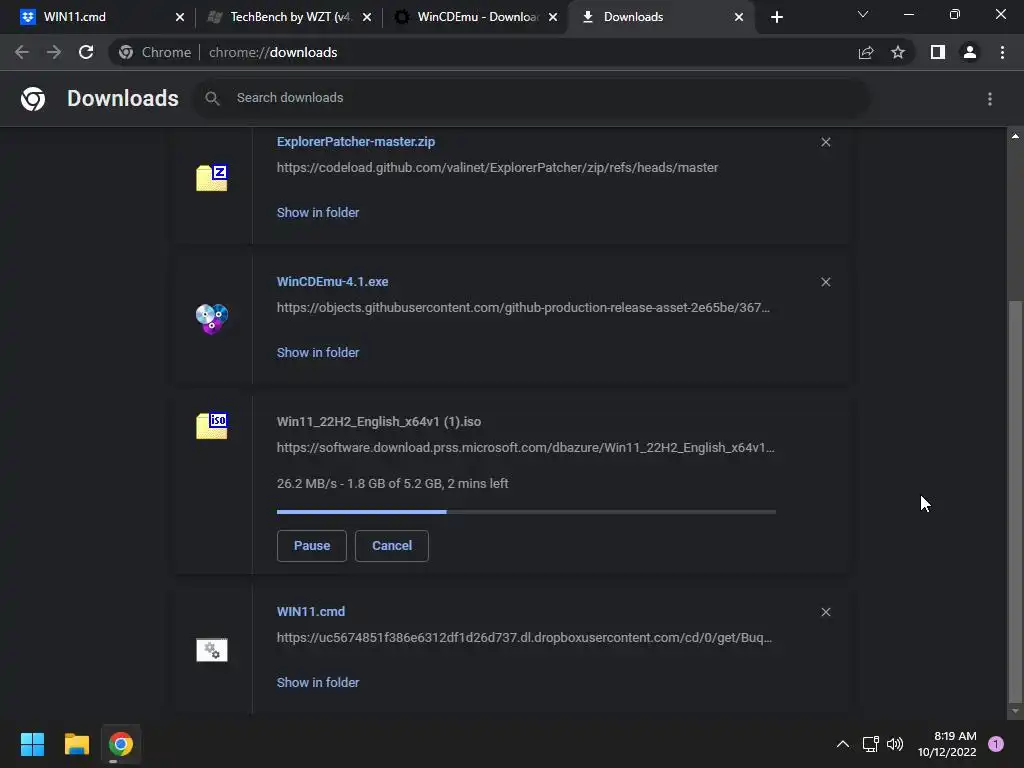Reload the downloads page
Image resolution: width=1024 pixels, height=768 pixels.
[x=86, y=52]
